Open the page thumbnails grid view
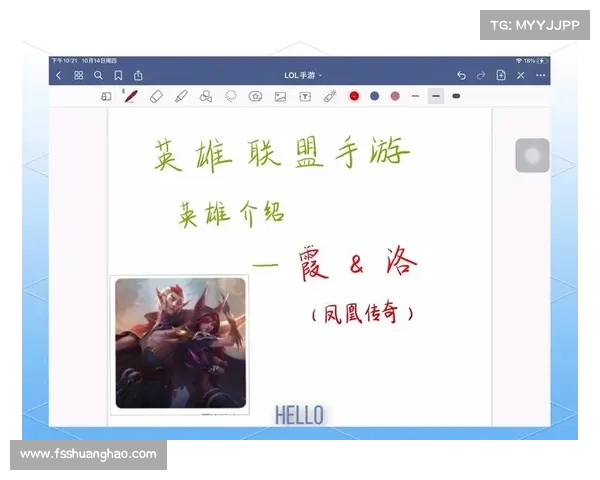This screenshot has width=600, height=480. (78, 75)
